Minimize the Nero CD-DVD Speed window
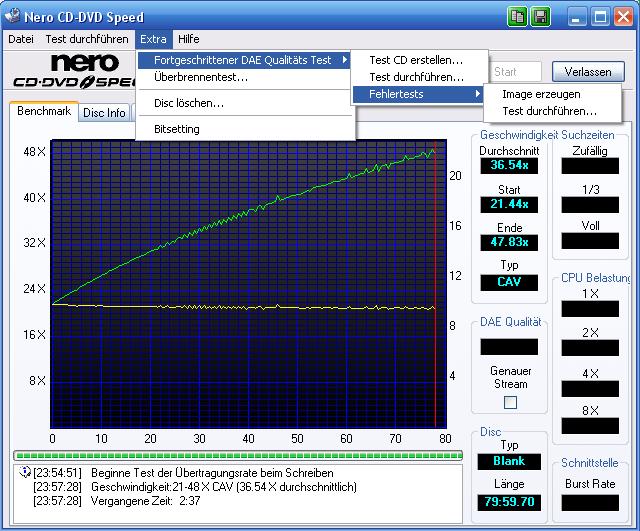Image resolution: width=640 pixels, height=531 pixels. 576,17
